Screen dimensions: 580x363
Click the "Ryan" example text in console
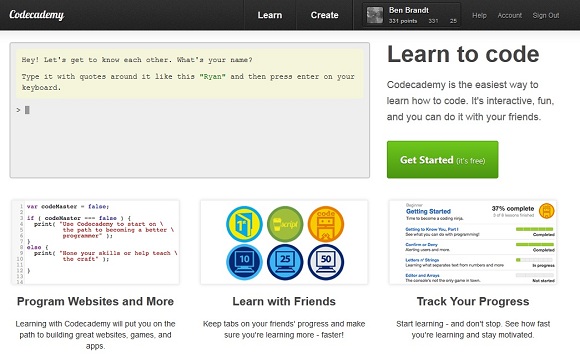[212, 77]
